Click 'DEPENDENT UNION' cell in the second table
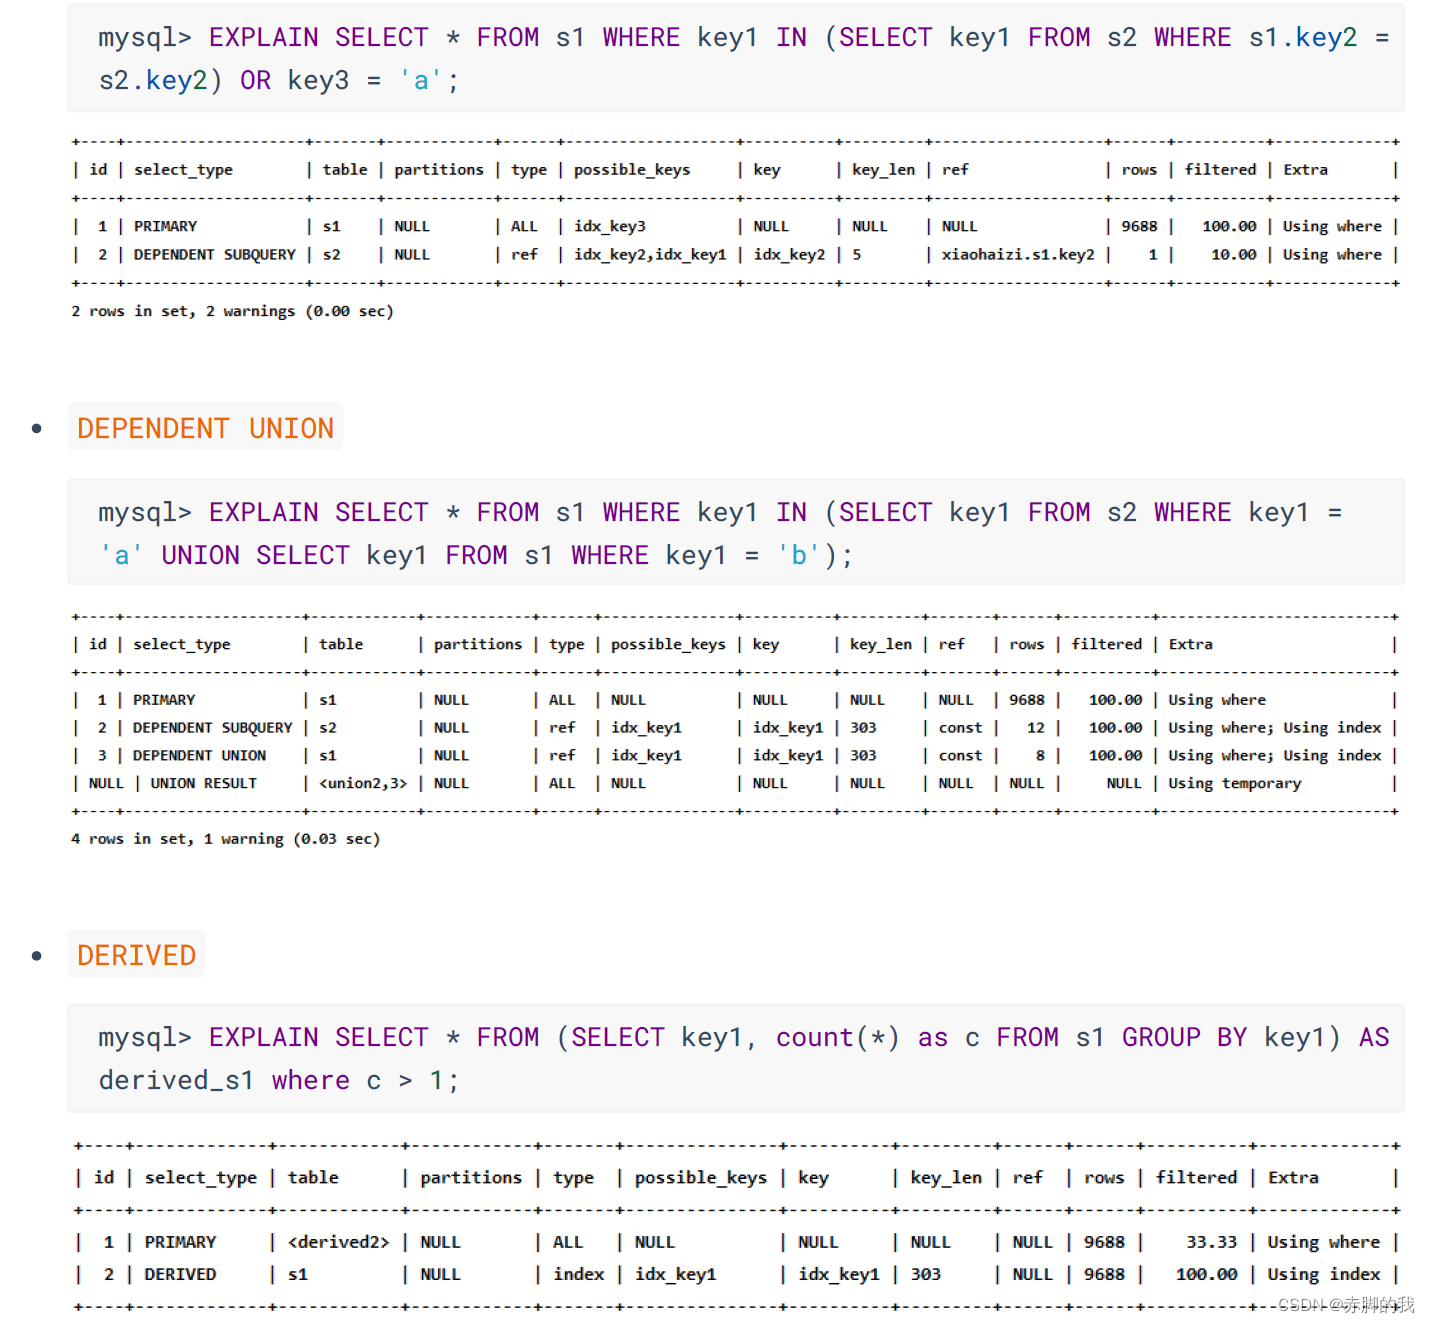This screenshot has width=1430, height=1323. pyautogui.click(x=199, y=756)
